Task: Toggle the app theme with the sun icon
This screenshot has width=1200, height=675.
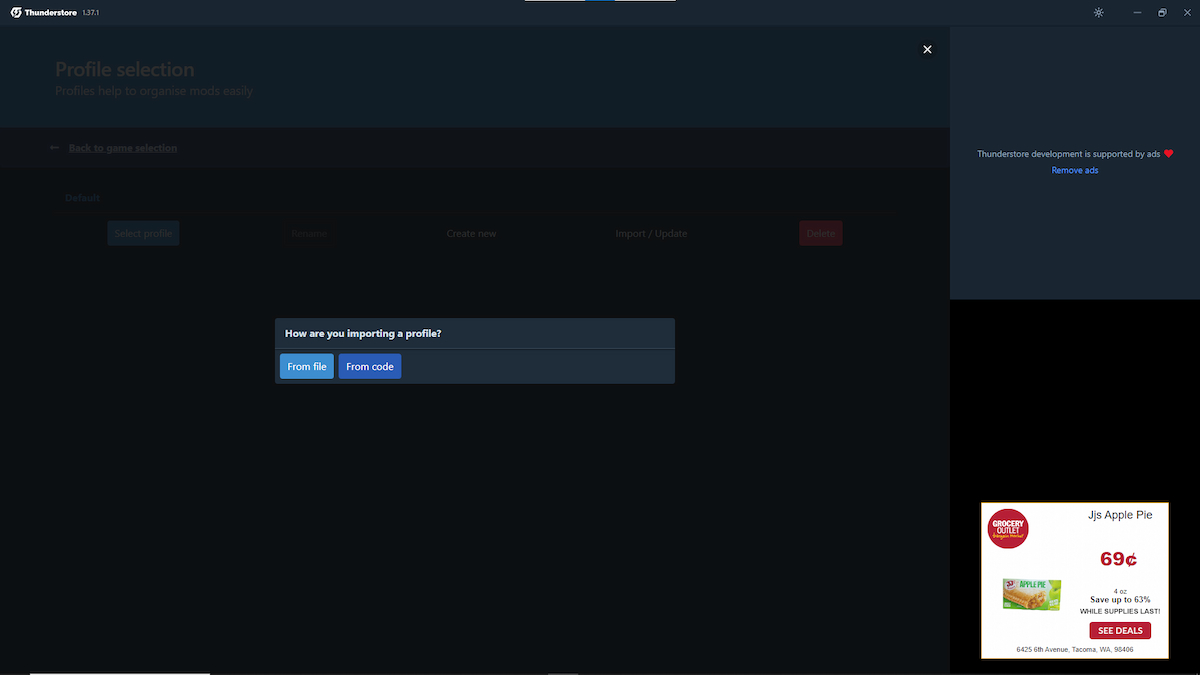Action: tap(1098, 12)
